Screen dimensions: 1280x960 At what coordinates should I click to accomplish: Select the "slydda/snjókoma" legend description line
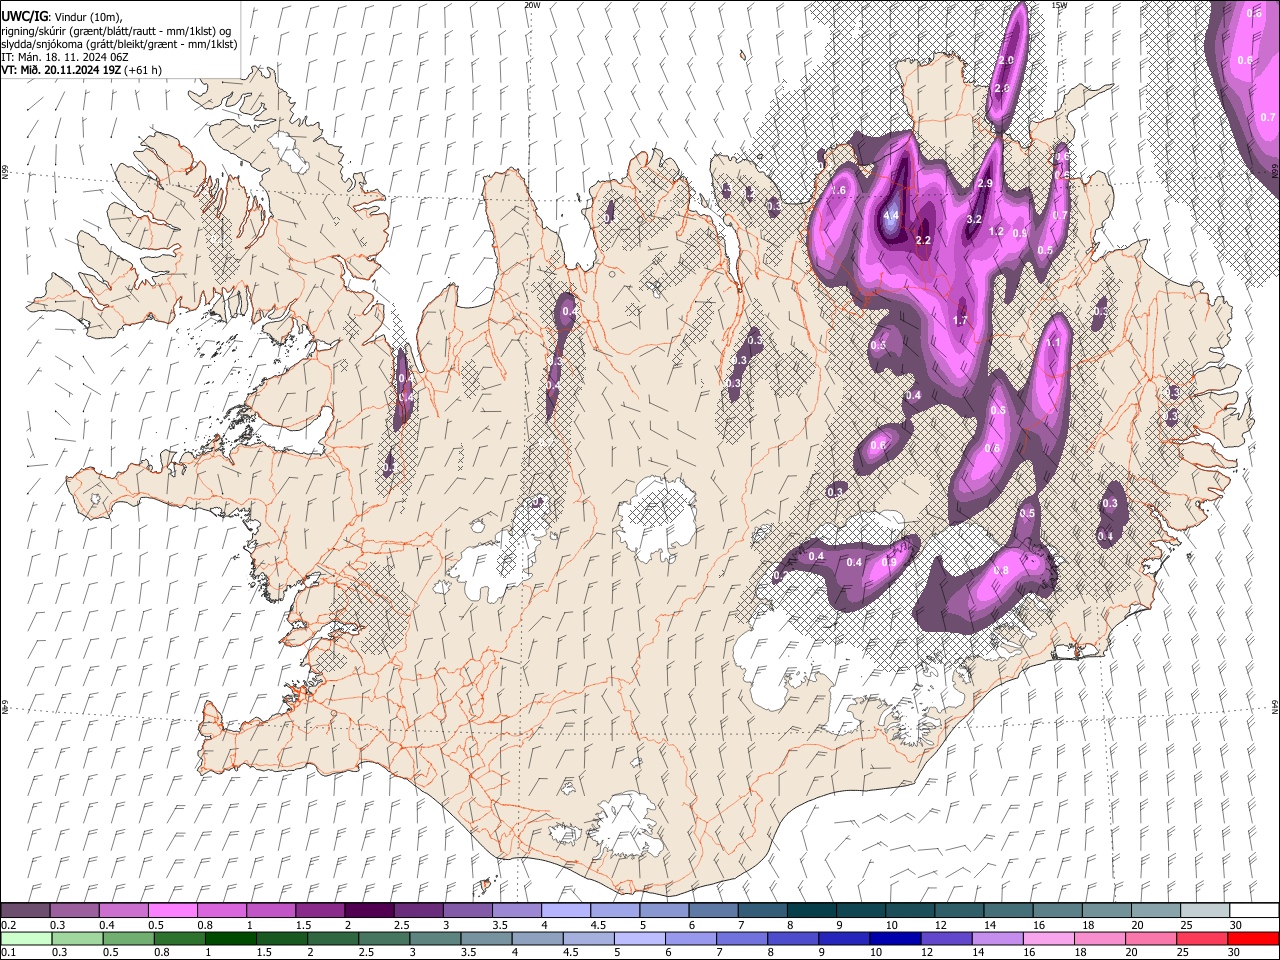click(120, 44)
